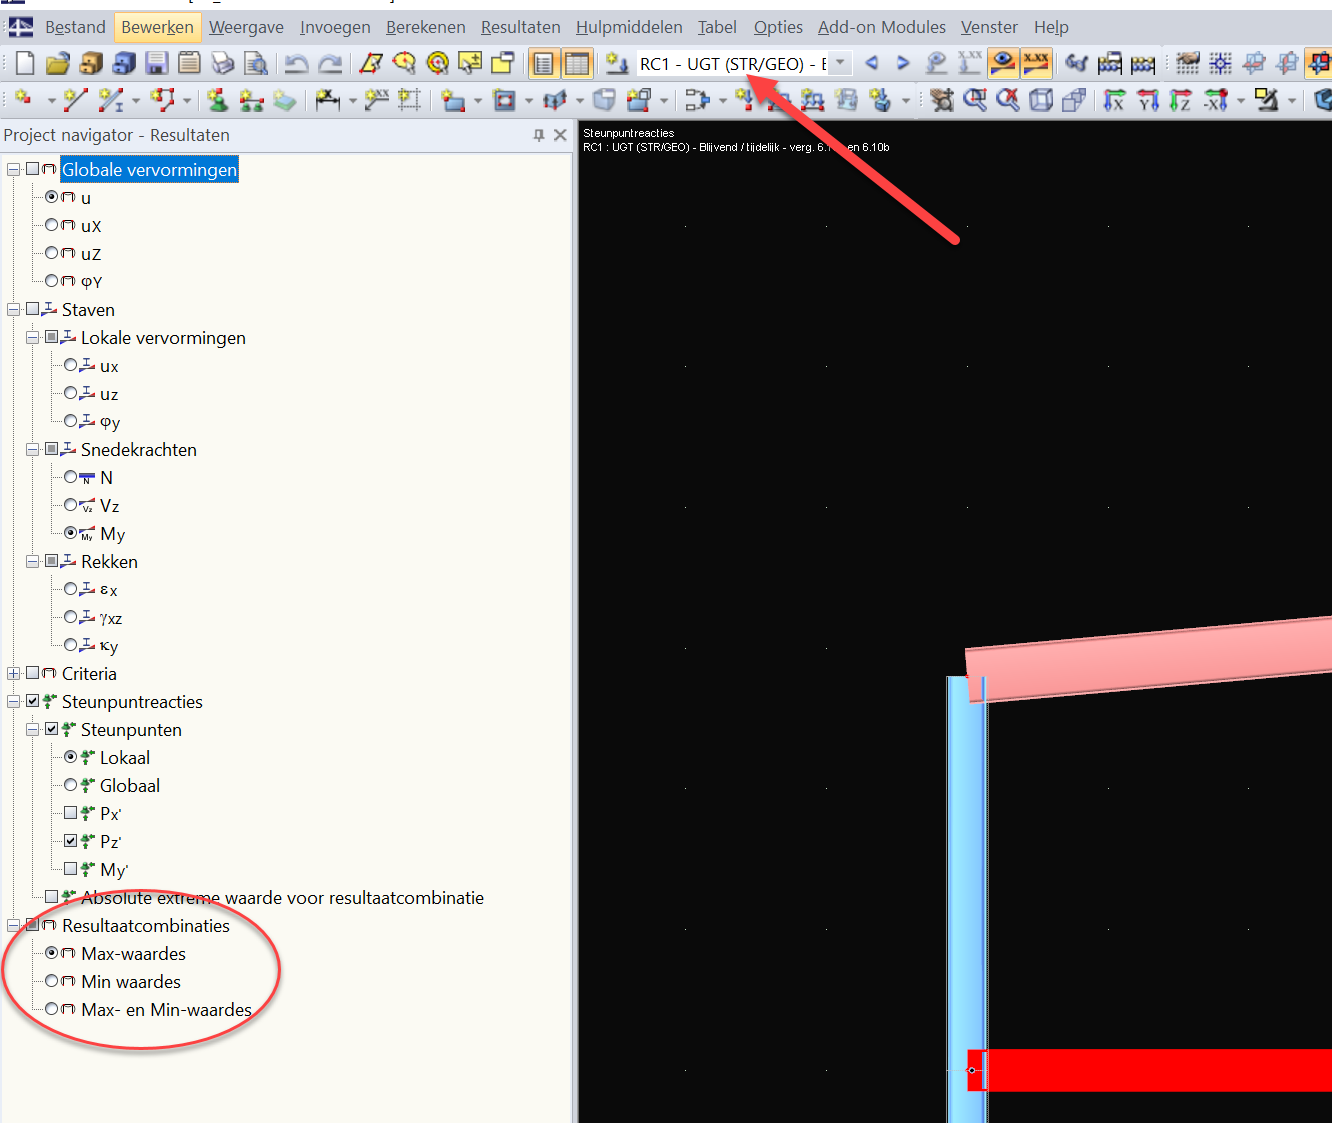Collapse the Staven tree node
1332x1123 pixels.
click(x=14, y=310)
